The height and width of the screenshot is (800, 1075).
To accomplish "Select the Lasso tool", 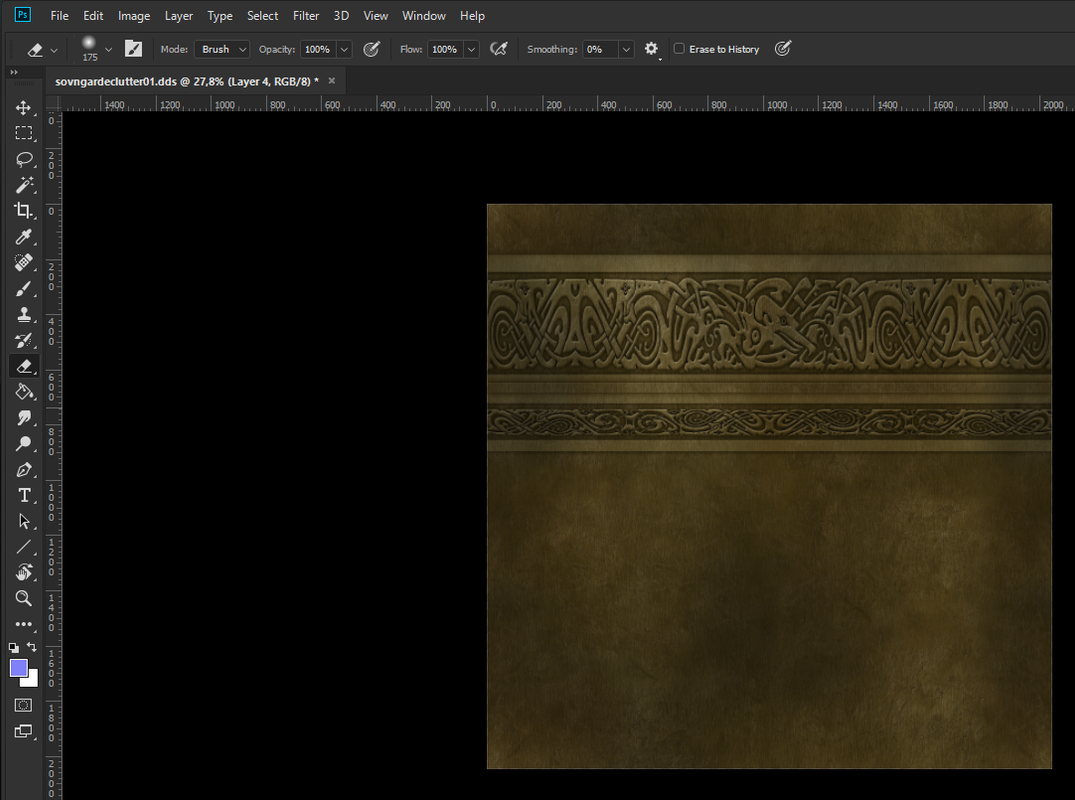I will (x=23, y=159).
